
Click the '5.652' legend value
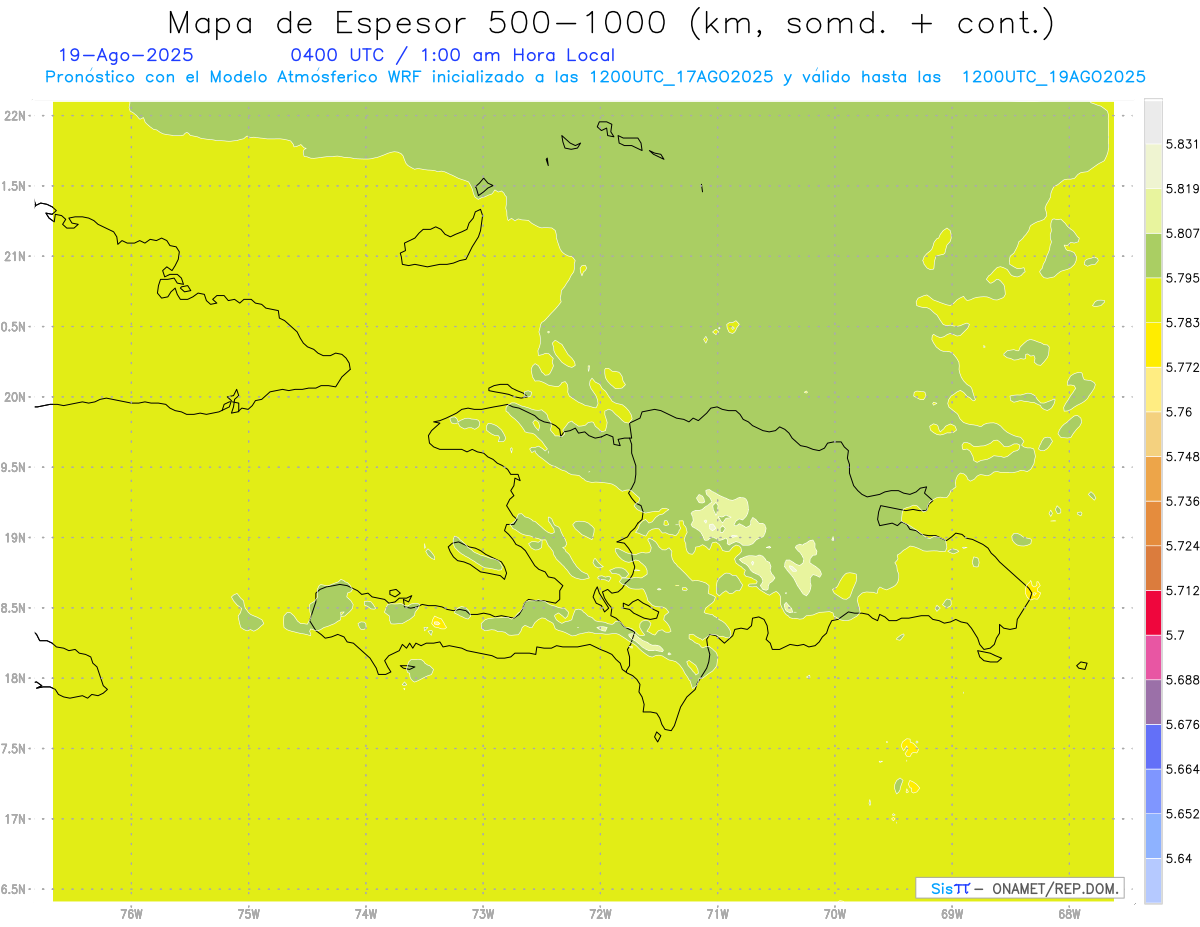(1182, 814)
